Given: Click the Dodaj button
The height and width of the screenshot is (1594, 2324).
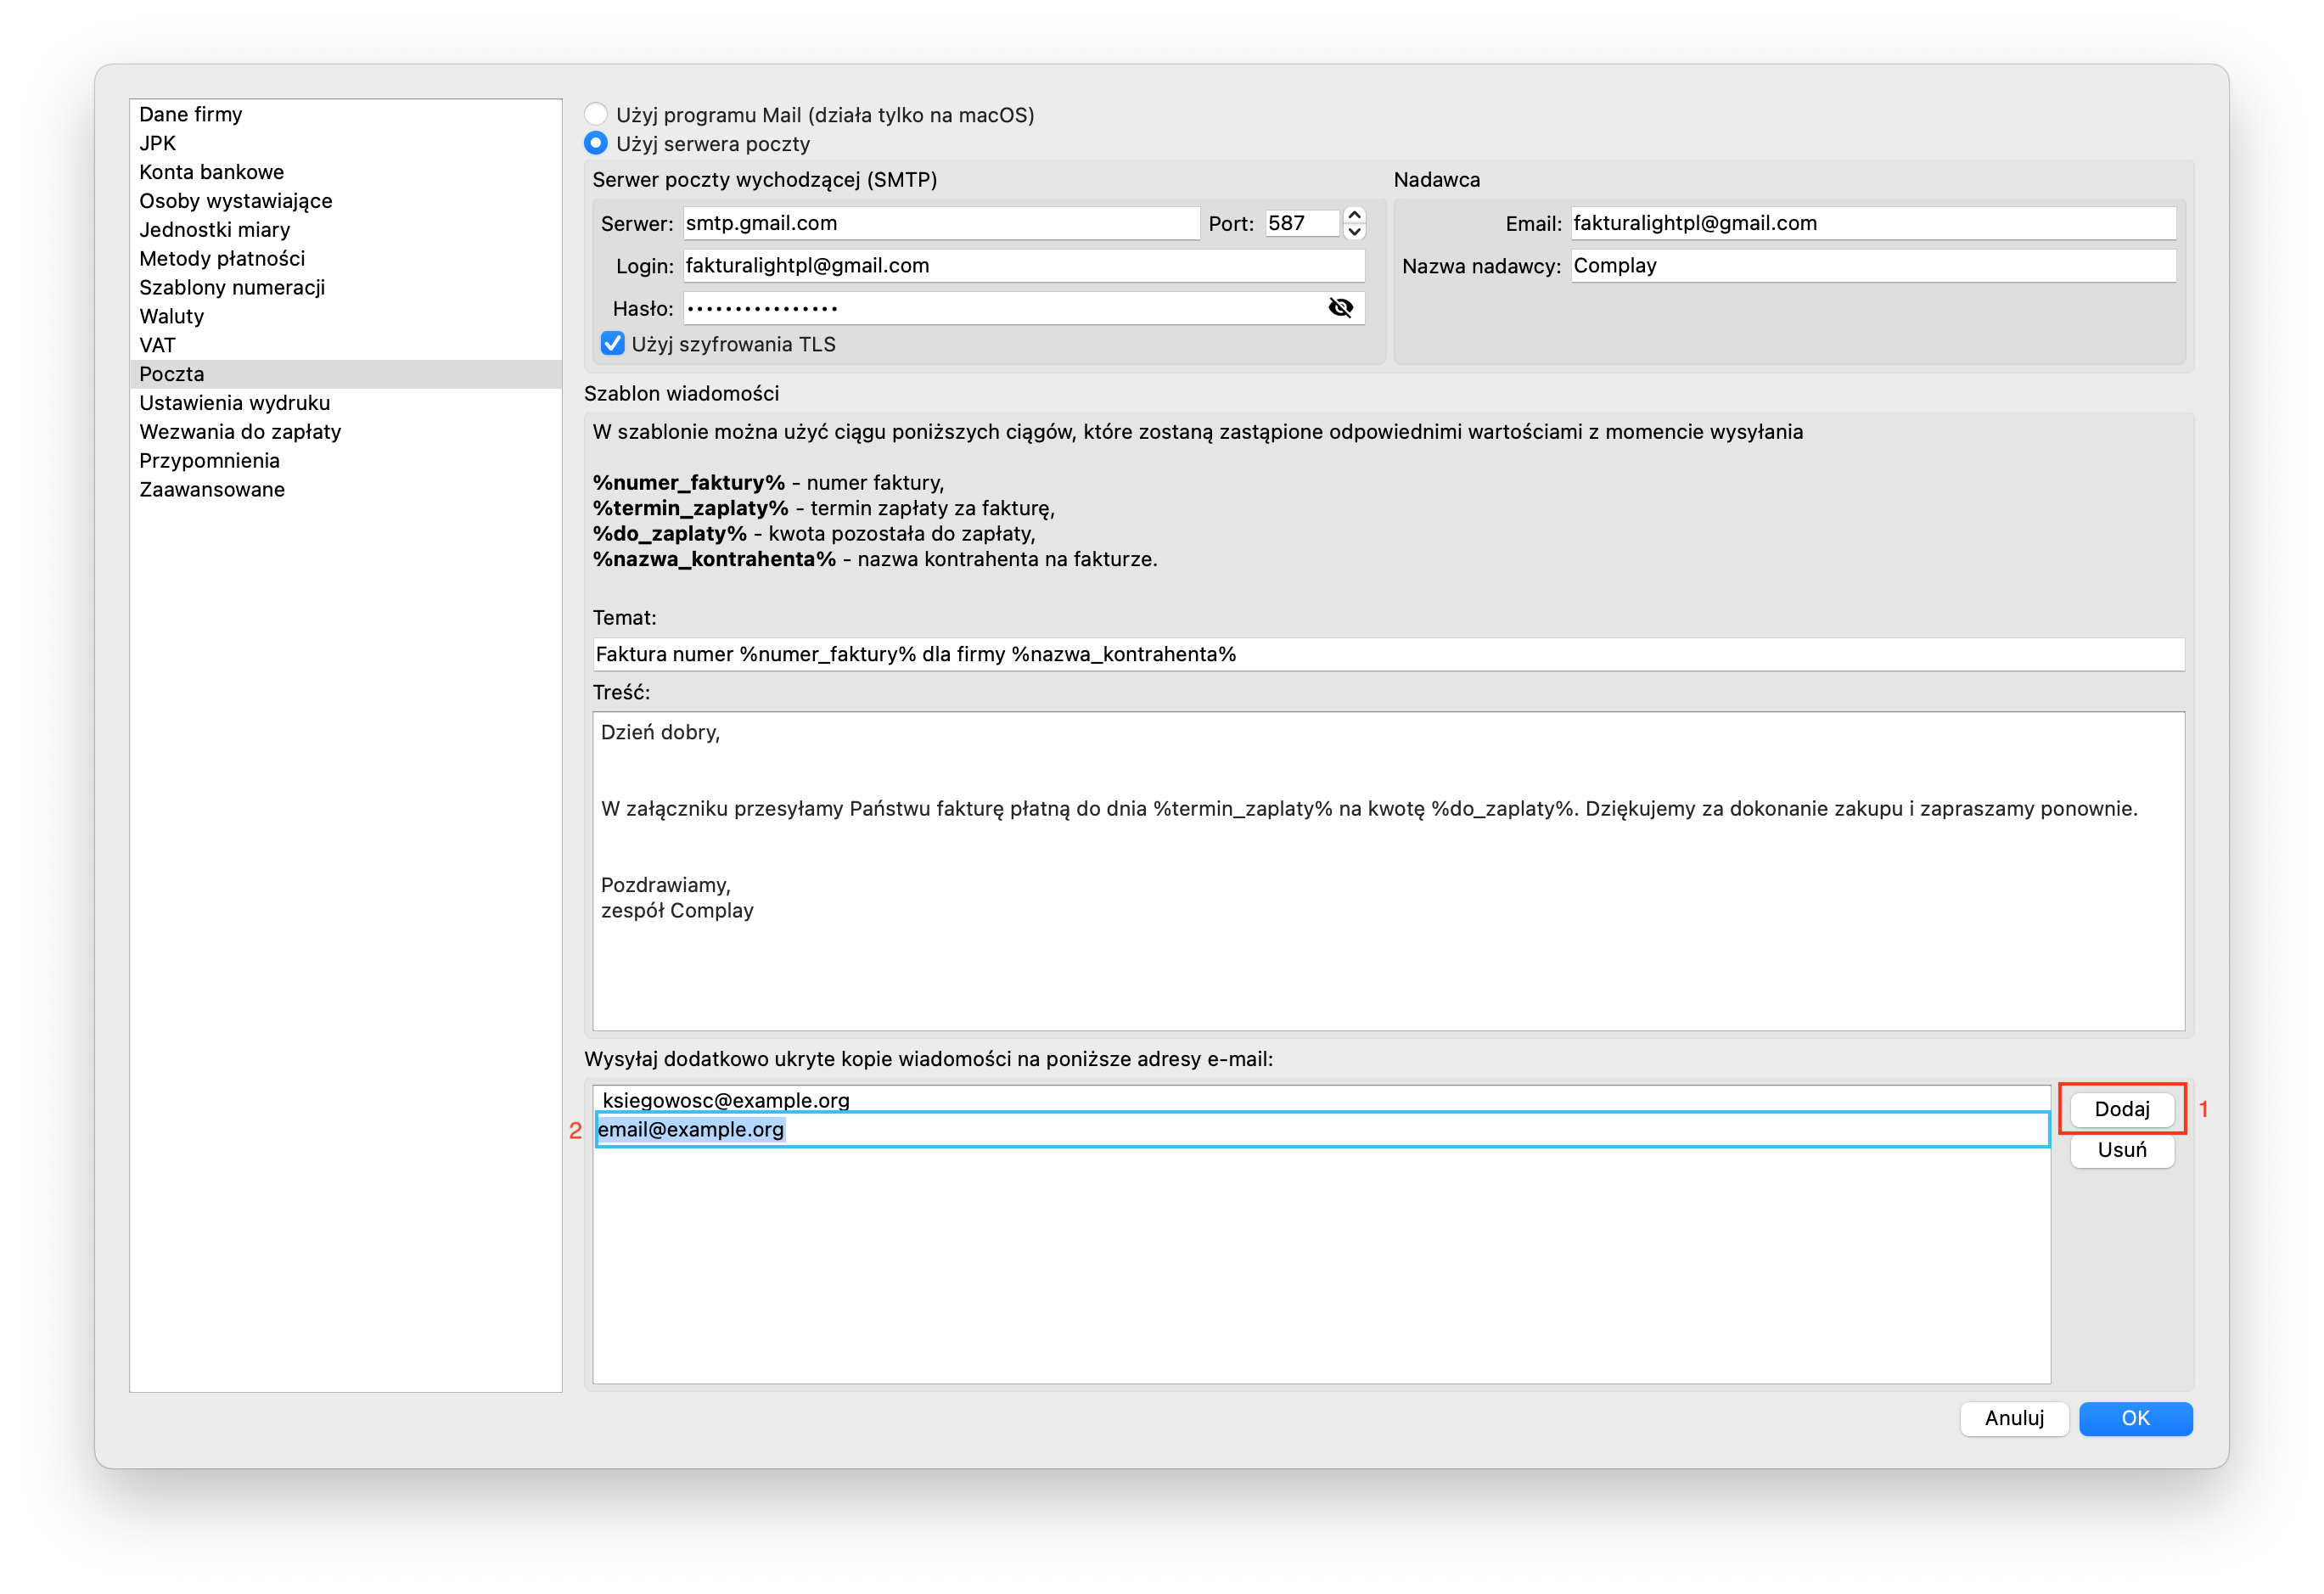Looking at the screenshot, I should click(2121, 1109).
